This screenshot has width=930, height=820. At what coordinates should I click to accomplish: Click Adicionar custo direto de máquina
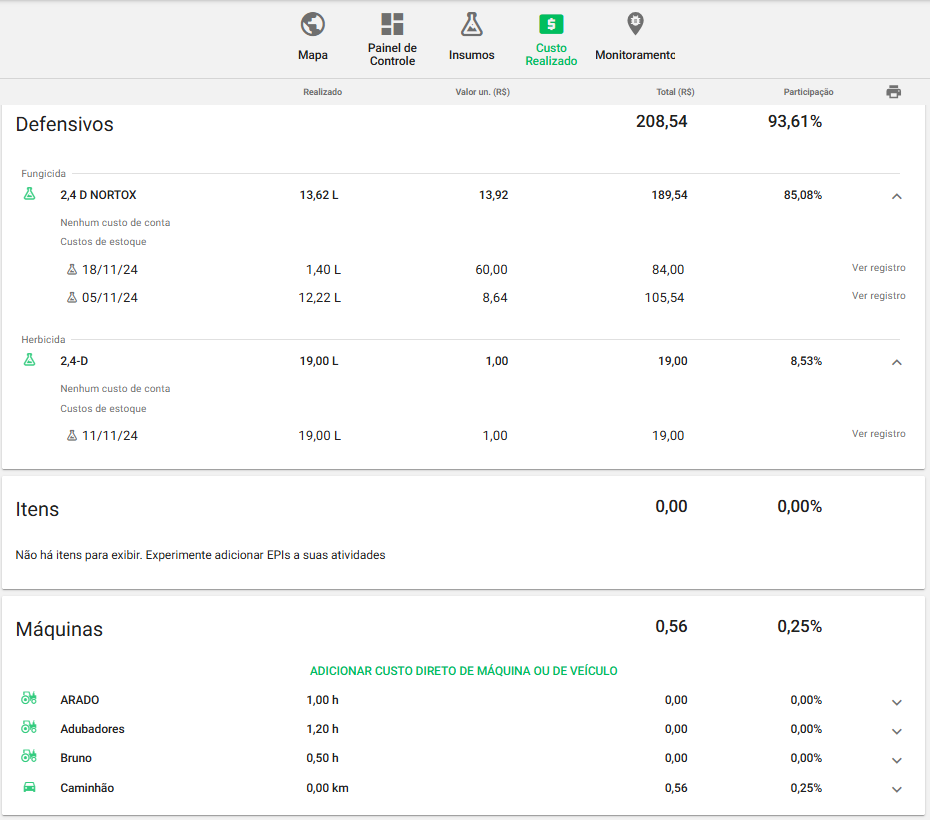[x=463, y=671]
